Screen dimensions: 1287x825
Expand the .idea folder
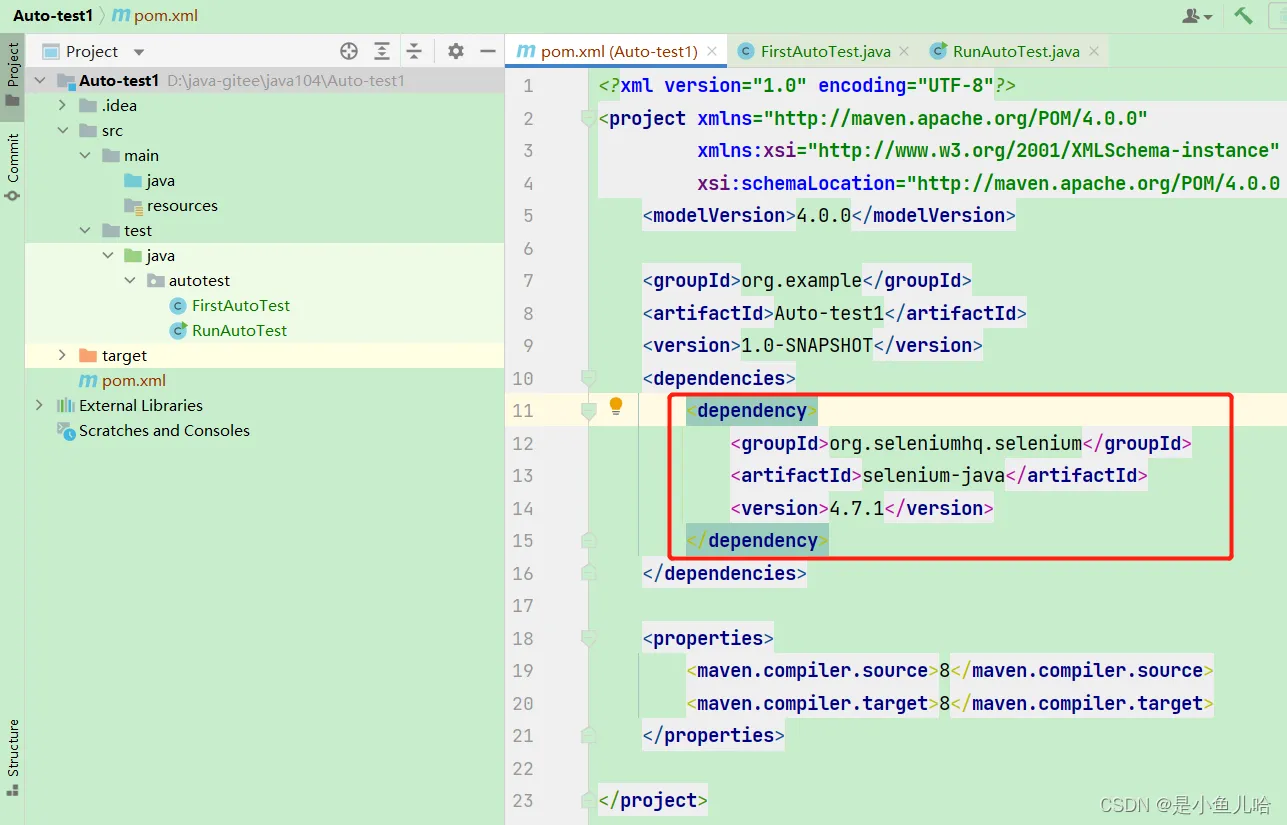pyautogui.click(x=62, y=105)
